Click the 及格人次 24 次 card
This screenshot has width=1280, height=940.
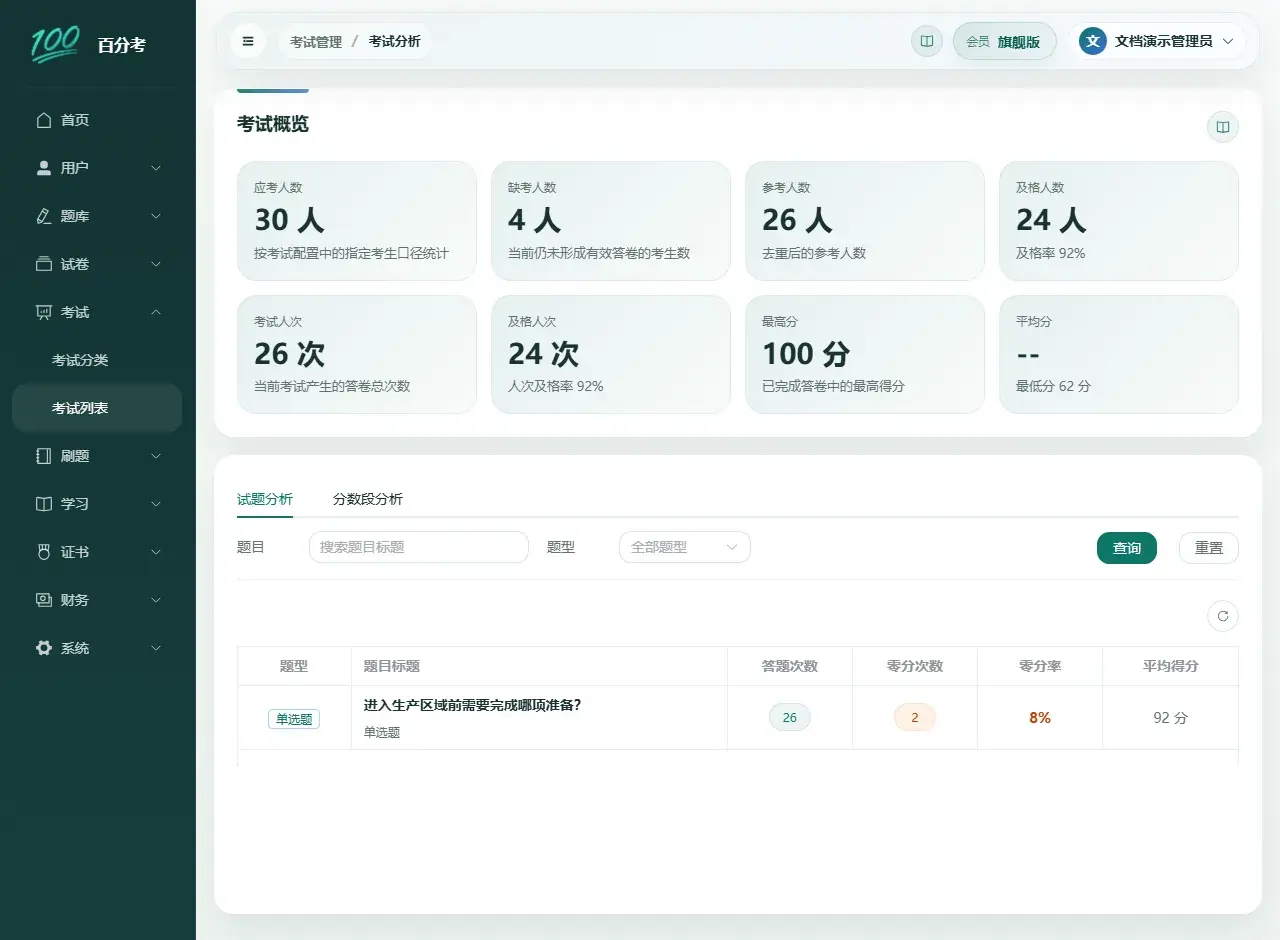(611, 354)
